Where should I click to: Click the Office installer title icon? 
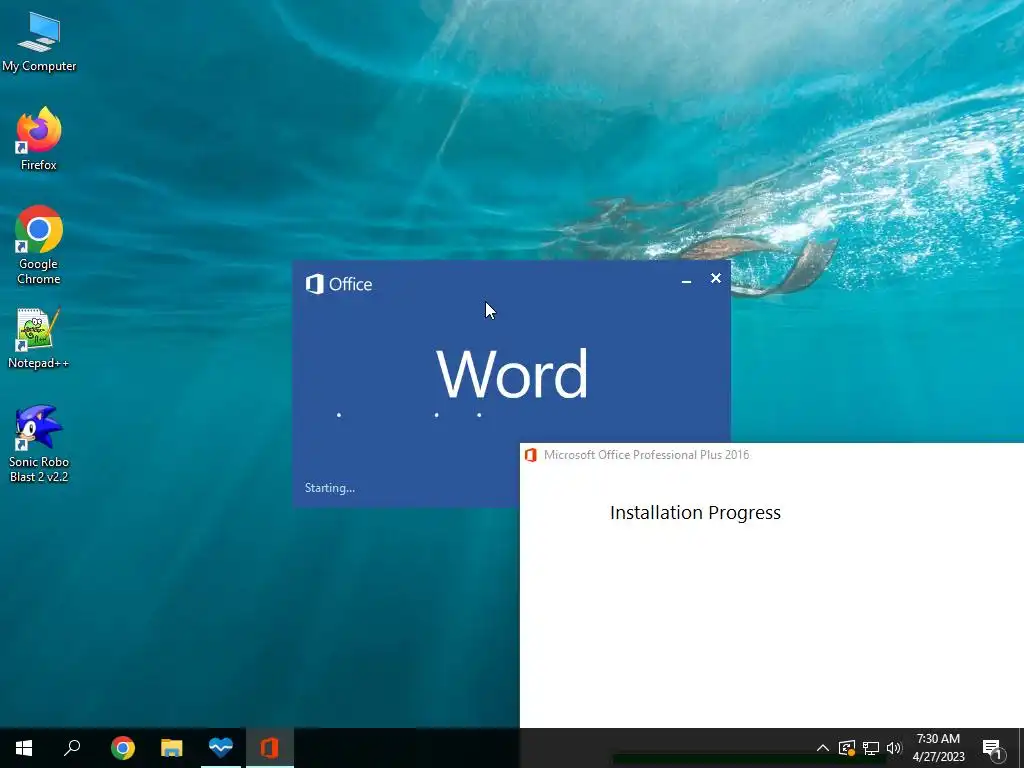click(x=531, y=455)
